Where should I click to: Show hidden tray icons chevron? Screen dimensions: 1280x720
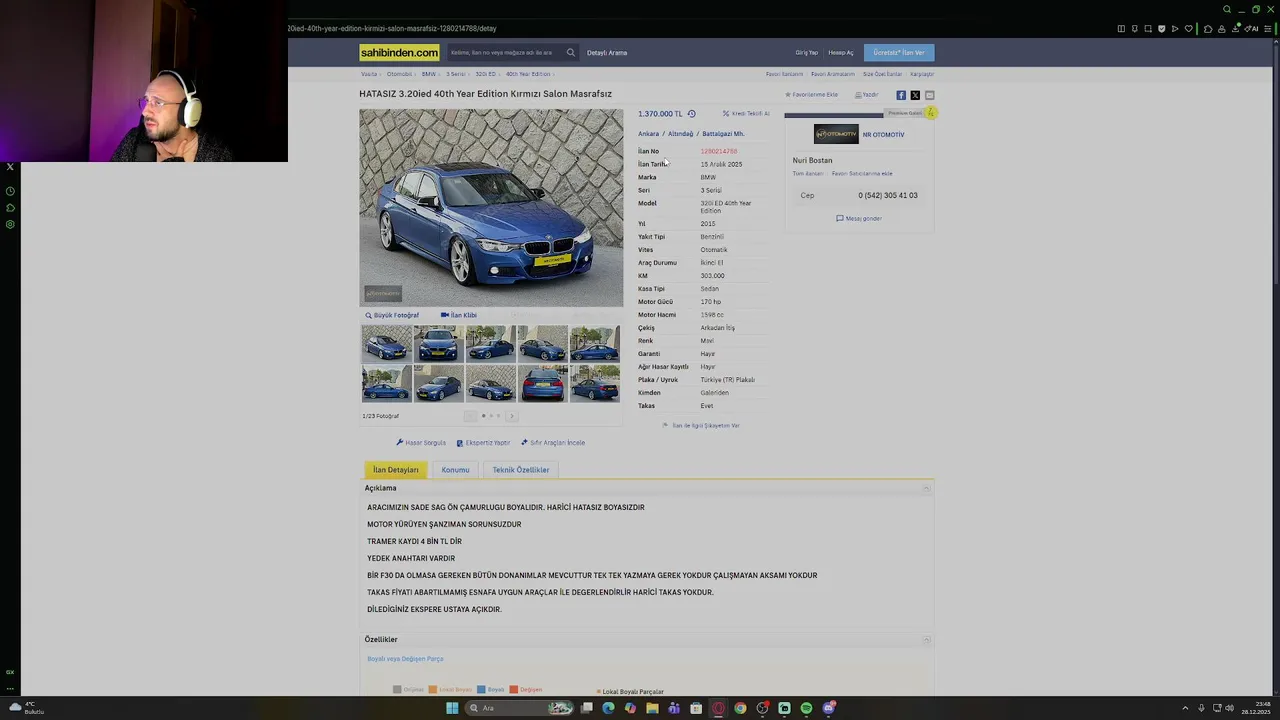1185,708
